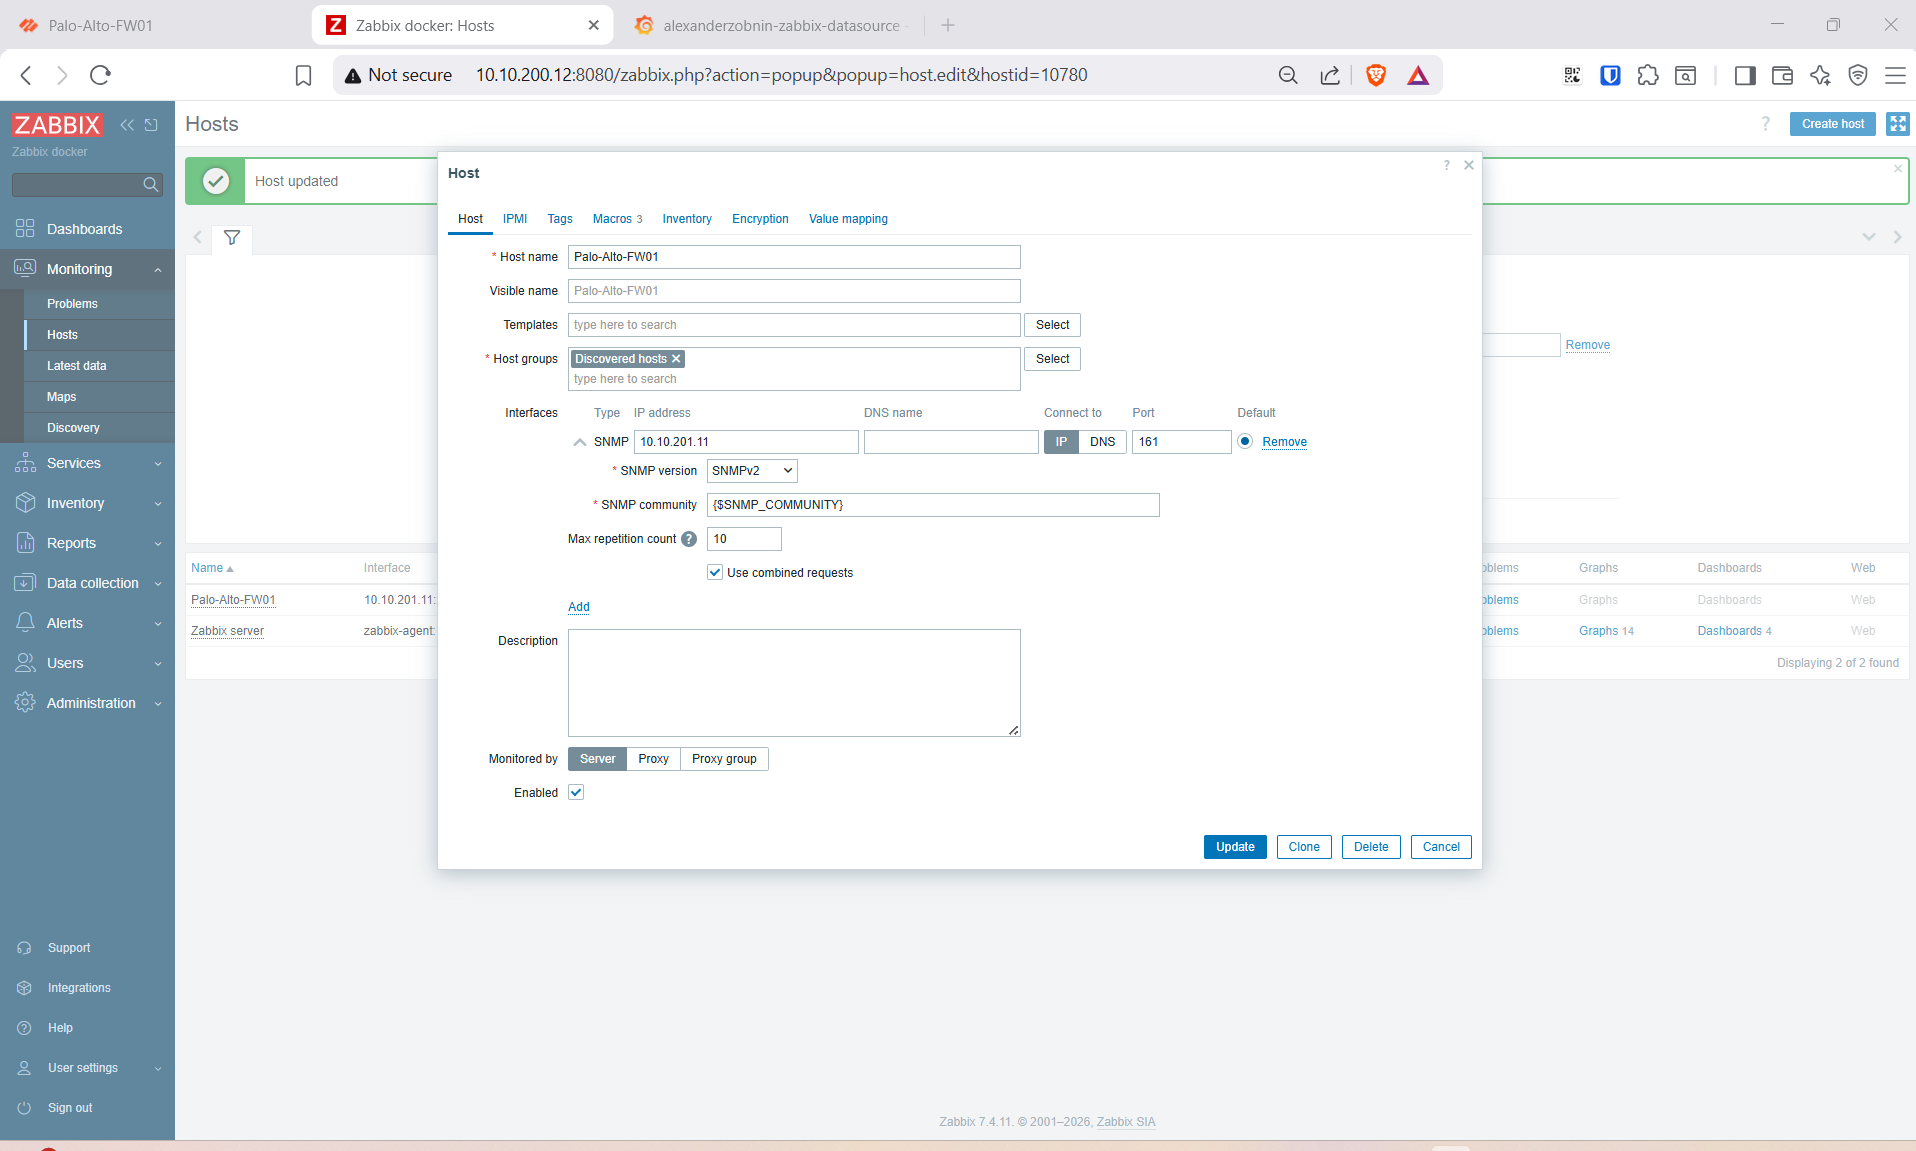The width and height of the screenshot is (1916, 1151).
Task: Close the Host edit dialog
Action: click(x=1469, y=165)
